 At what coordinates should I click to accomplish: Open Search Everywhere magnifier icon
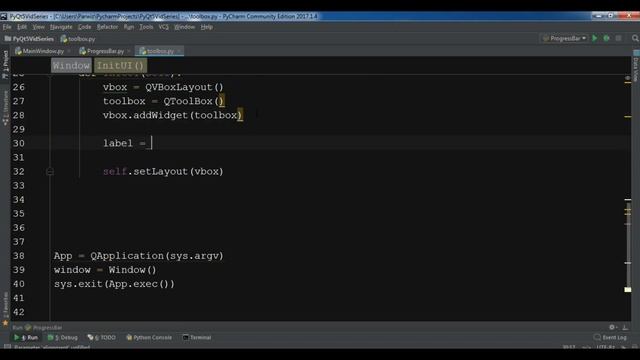pyautogui.click(x=635, y=38)
